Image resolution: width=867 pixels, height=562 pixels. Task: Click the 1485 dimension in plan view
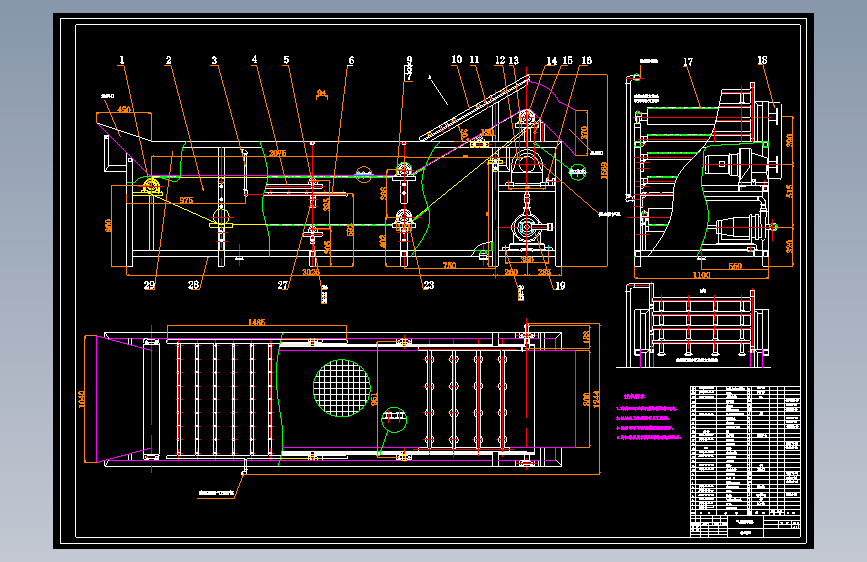(x=257, y=322)
